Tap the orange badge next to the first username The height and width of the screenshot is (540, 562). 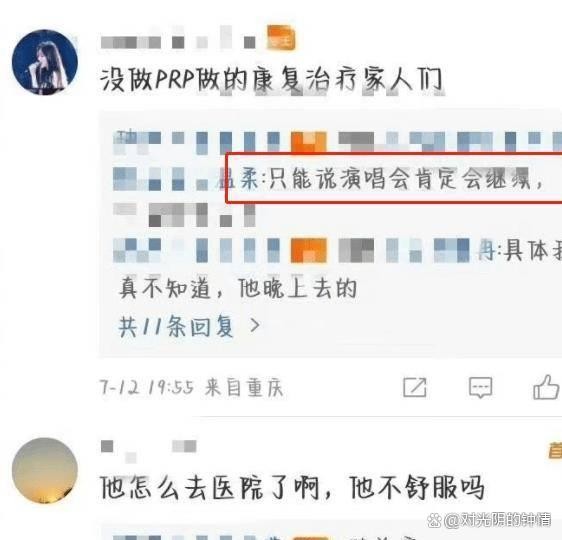(x=281, y=37)
